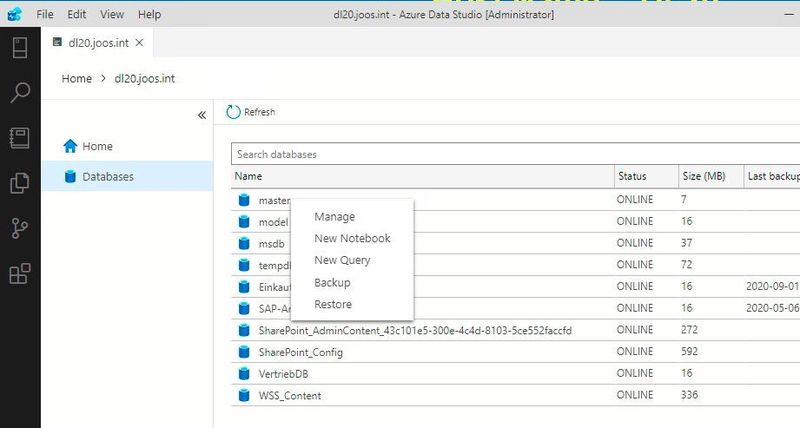The image size is (800, 428).
Task: Select the SharePoint_Config database name
Action: tap(301, 353)
